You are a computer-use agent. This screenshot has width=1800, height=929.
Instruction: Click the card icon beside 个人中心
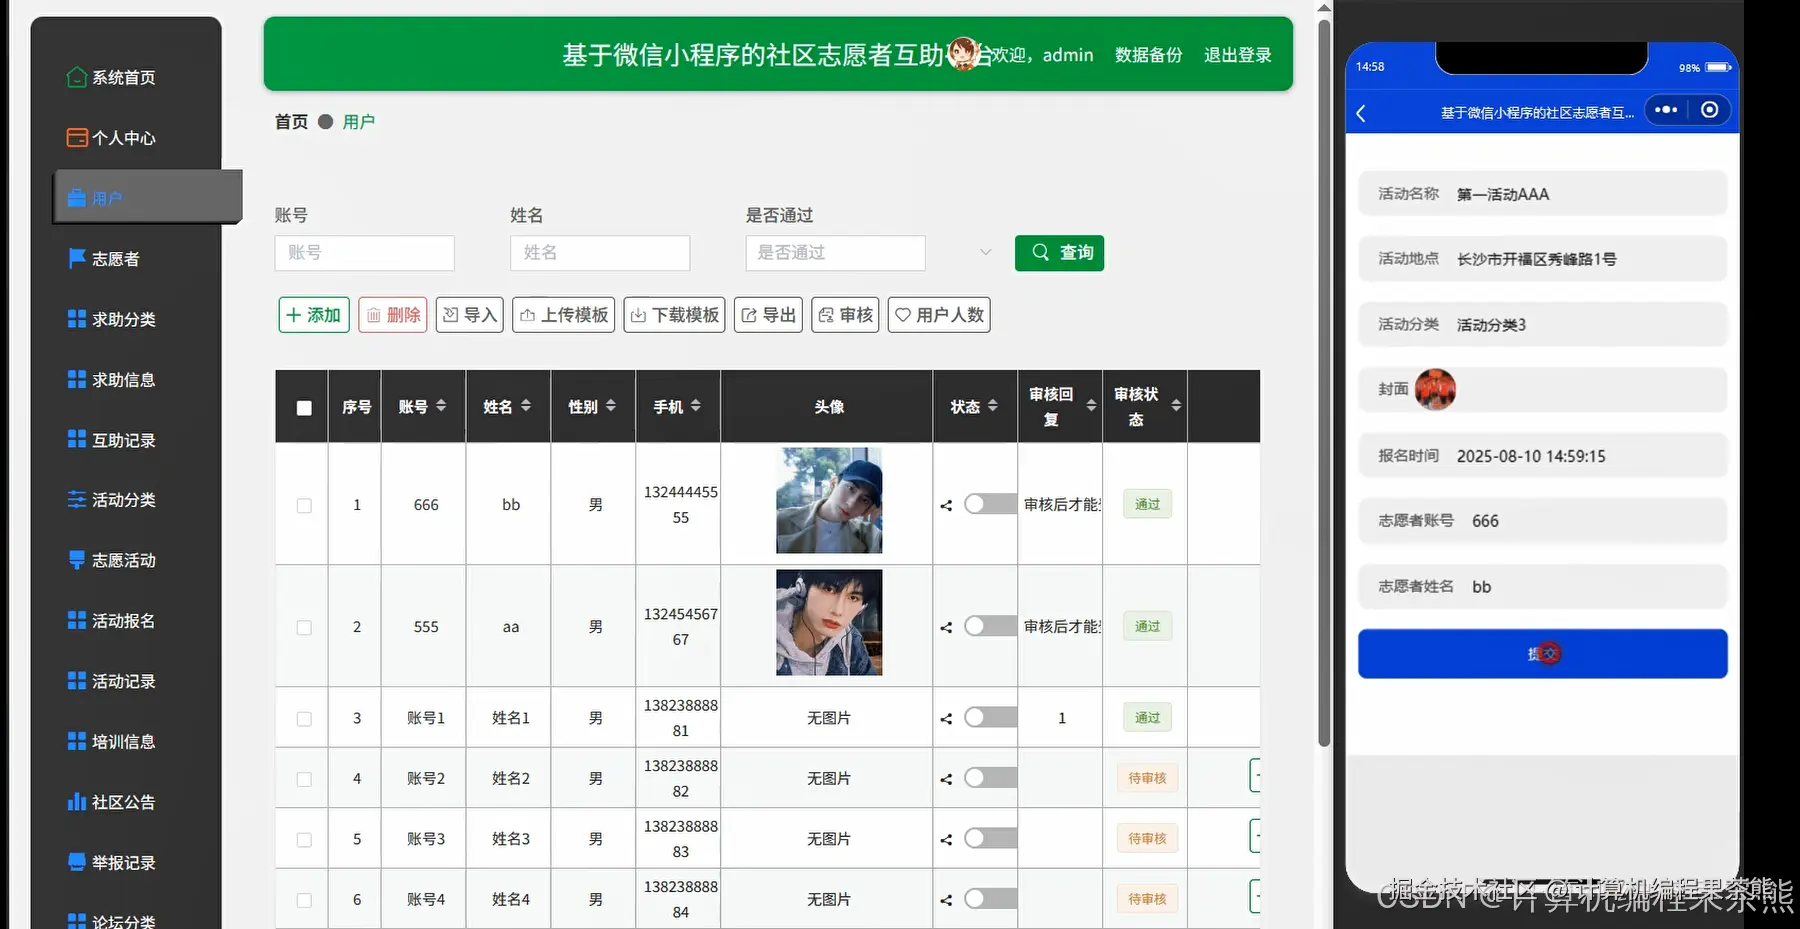coord(77,138)
